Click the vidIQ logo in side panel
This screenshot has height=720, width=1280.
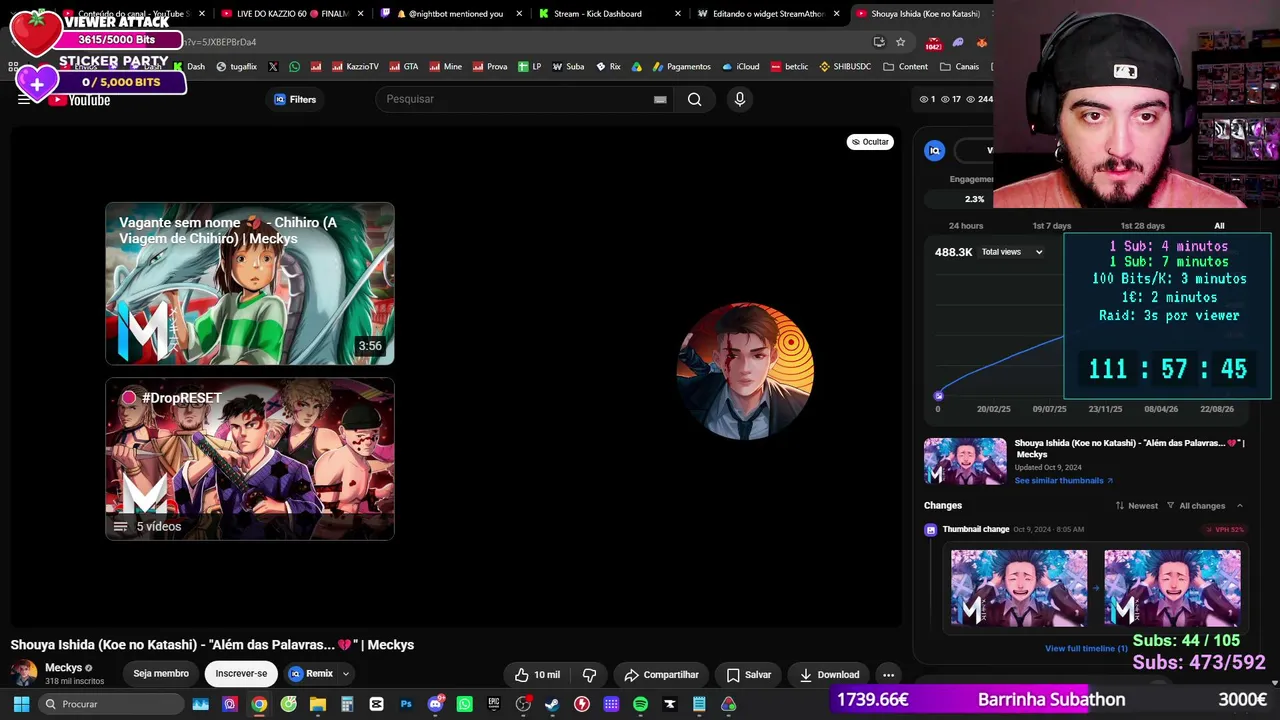click(x=935, y=151)
